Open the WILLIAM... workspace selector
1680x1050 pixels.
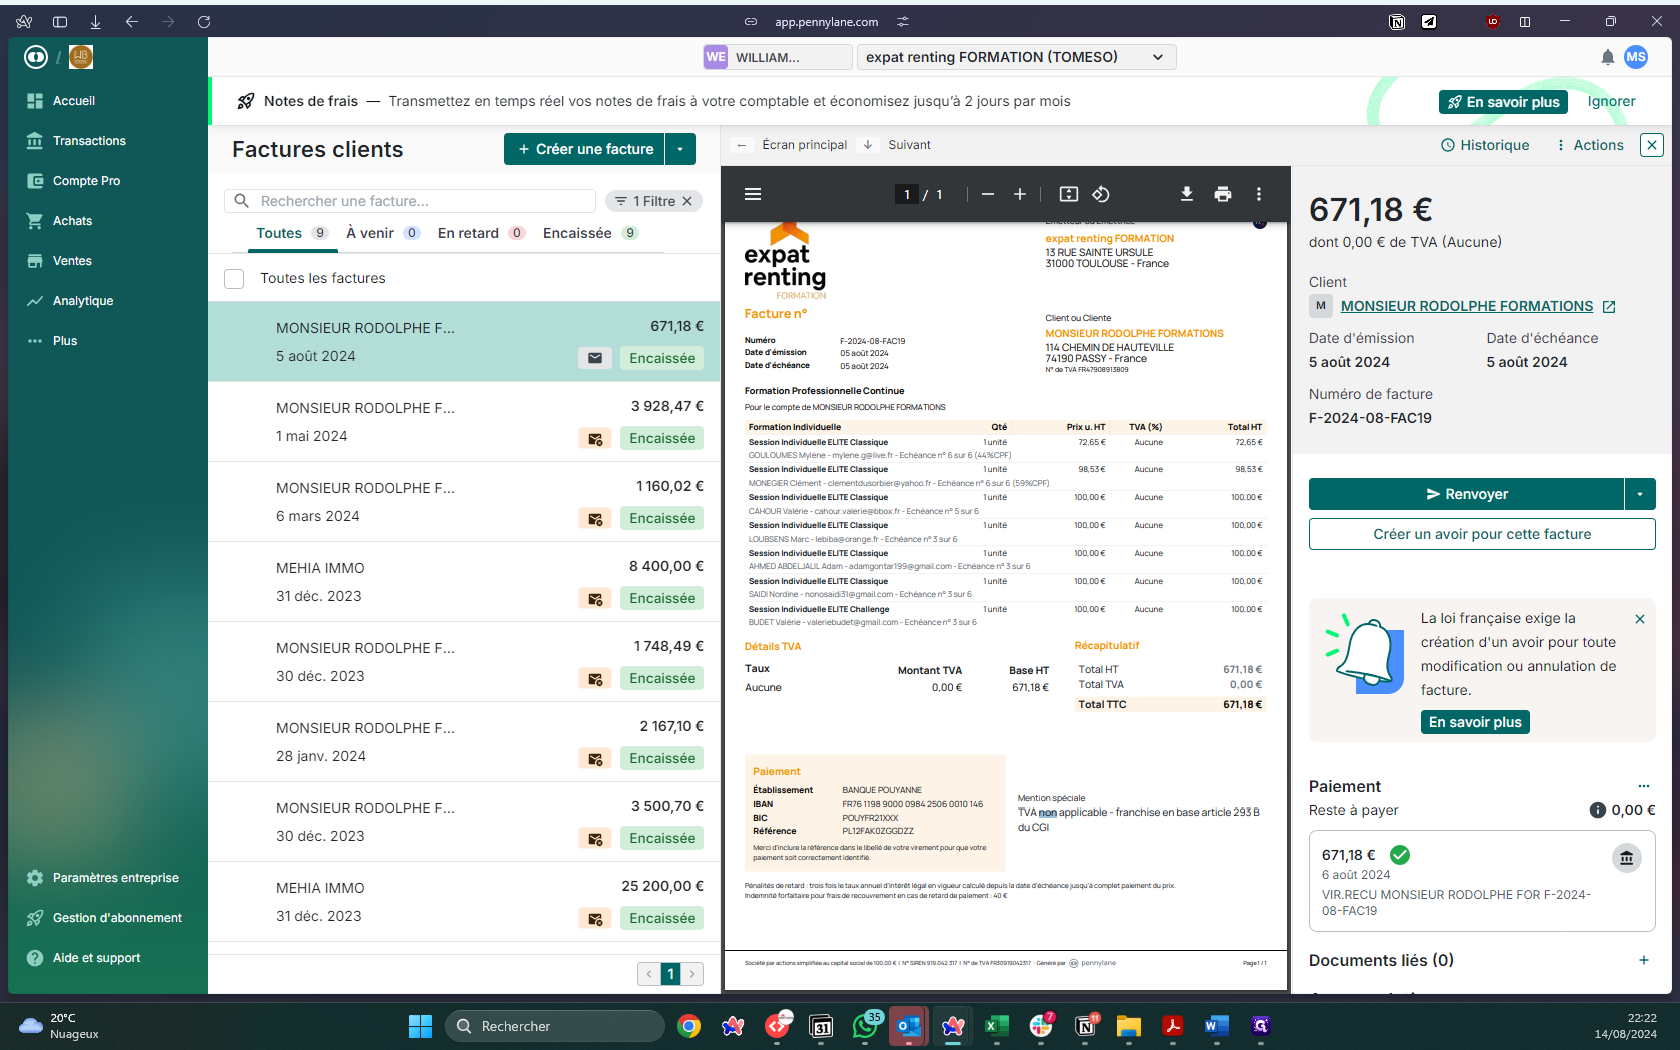(777, 57)
